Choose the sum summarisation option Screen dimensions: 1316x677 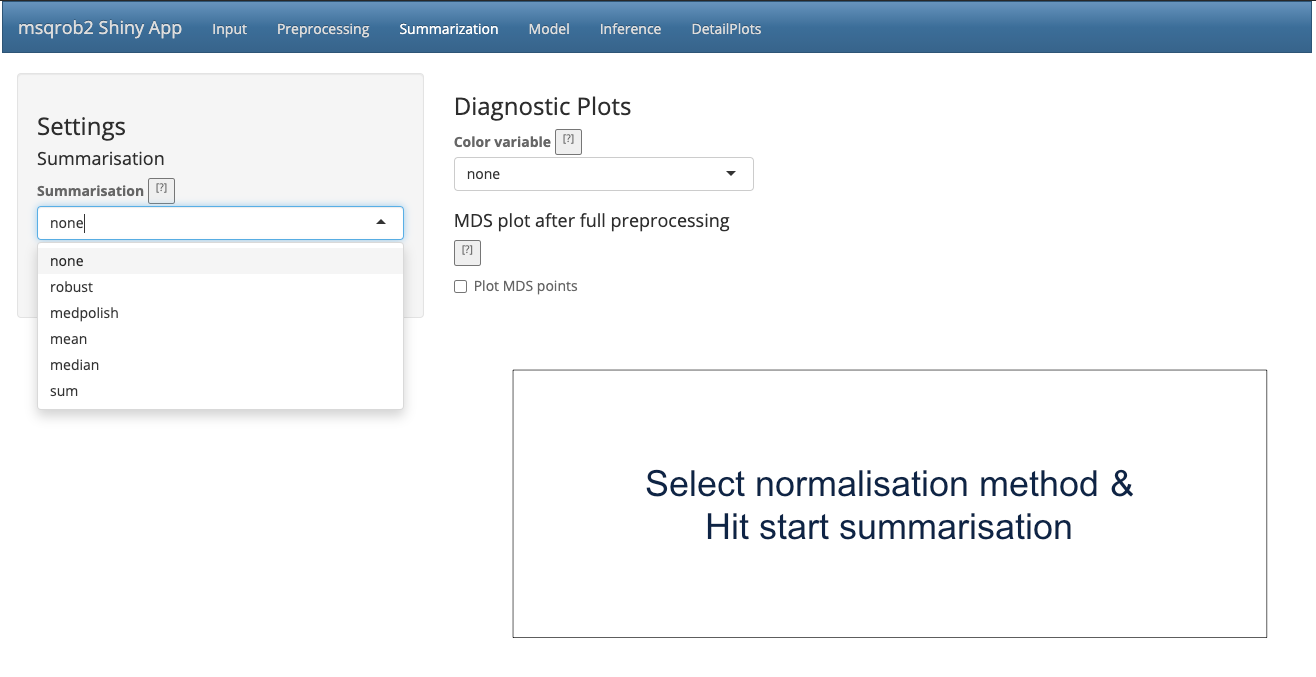pyautogui.click(x=64, y=391)
